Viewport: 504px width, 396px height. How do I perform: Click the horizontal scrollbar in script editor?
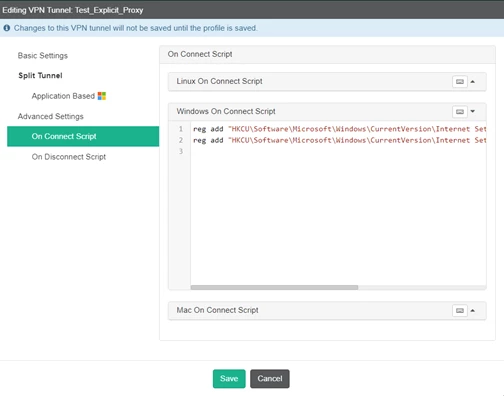[274, 287]
